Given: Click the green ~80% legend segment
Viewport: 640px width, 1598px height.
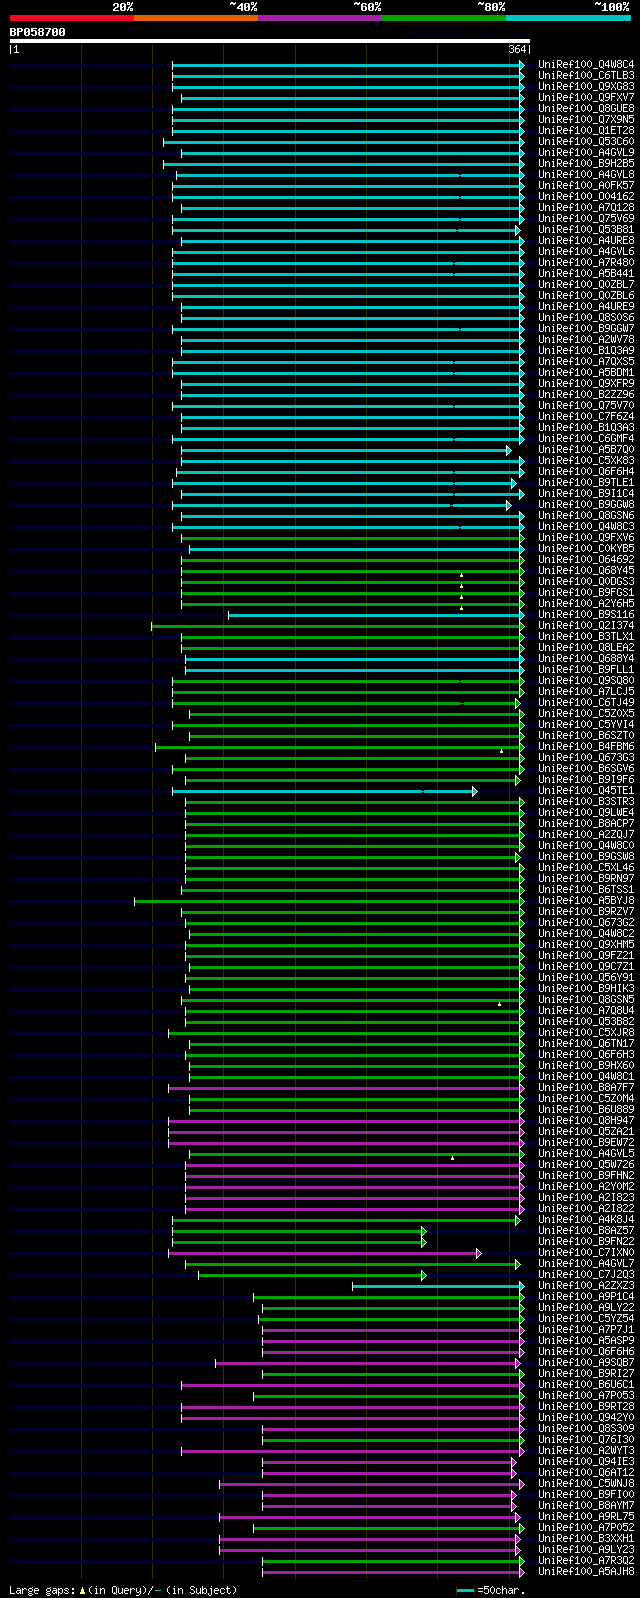Looking at the screenshot, I should point(444,17).
